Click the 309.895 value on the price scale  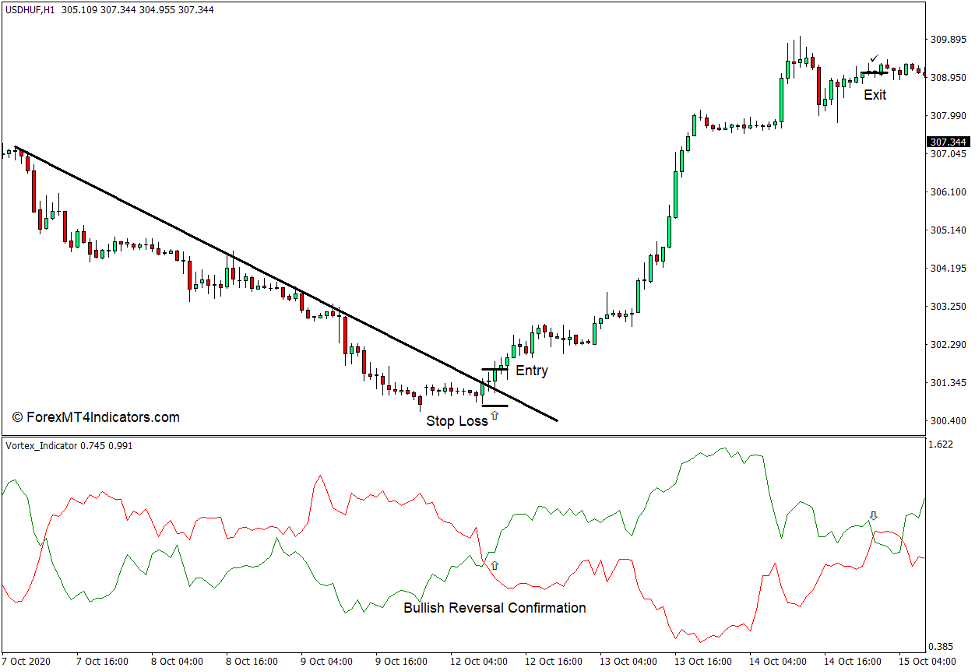tap(949, 39)
